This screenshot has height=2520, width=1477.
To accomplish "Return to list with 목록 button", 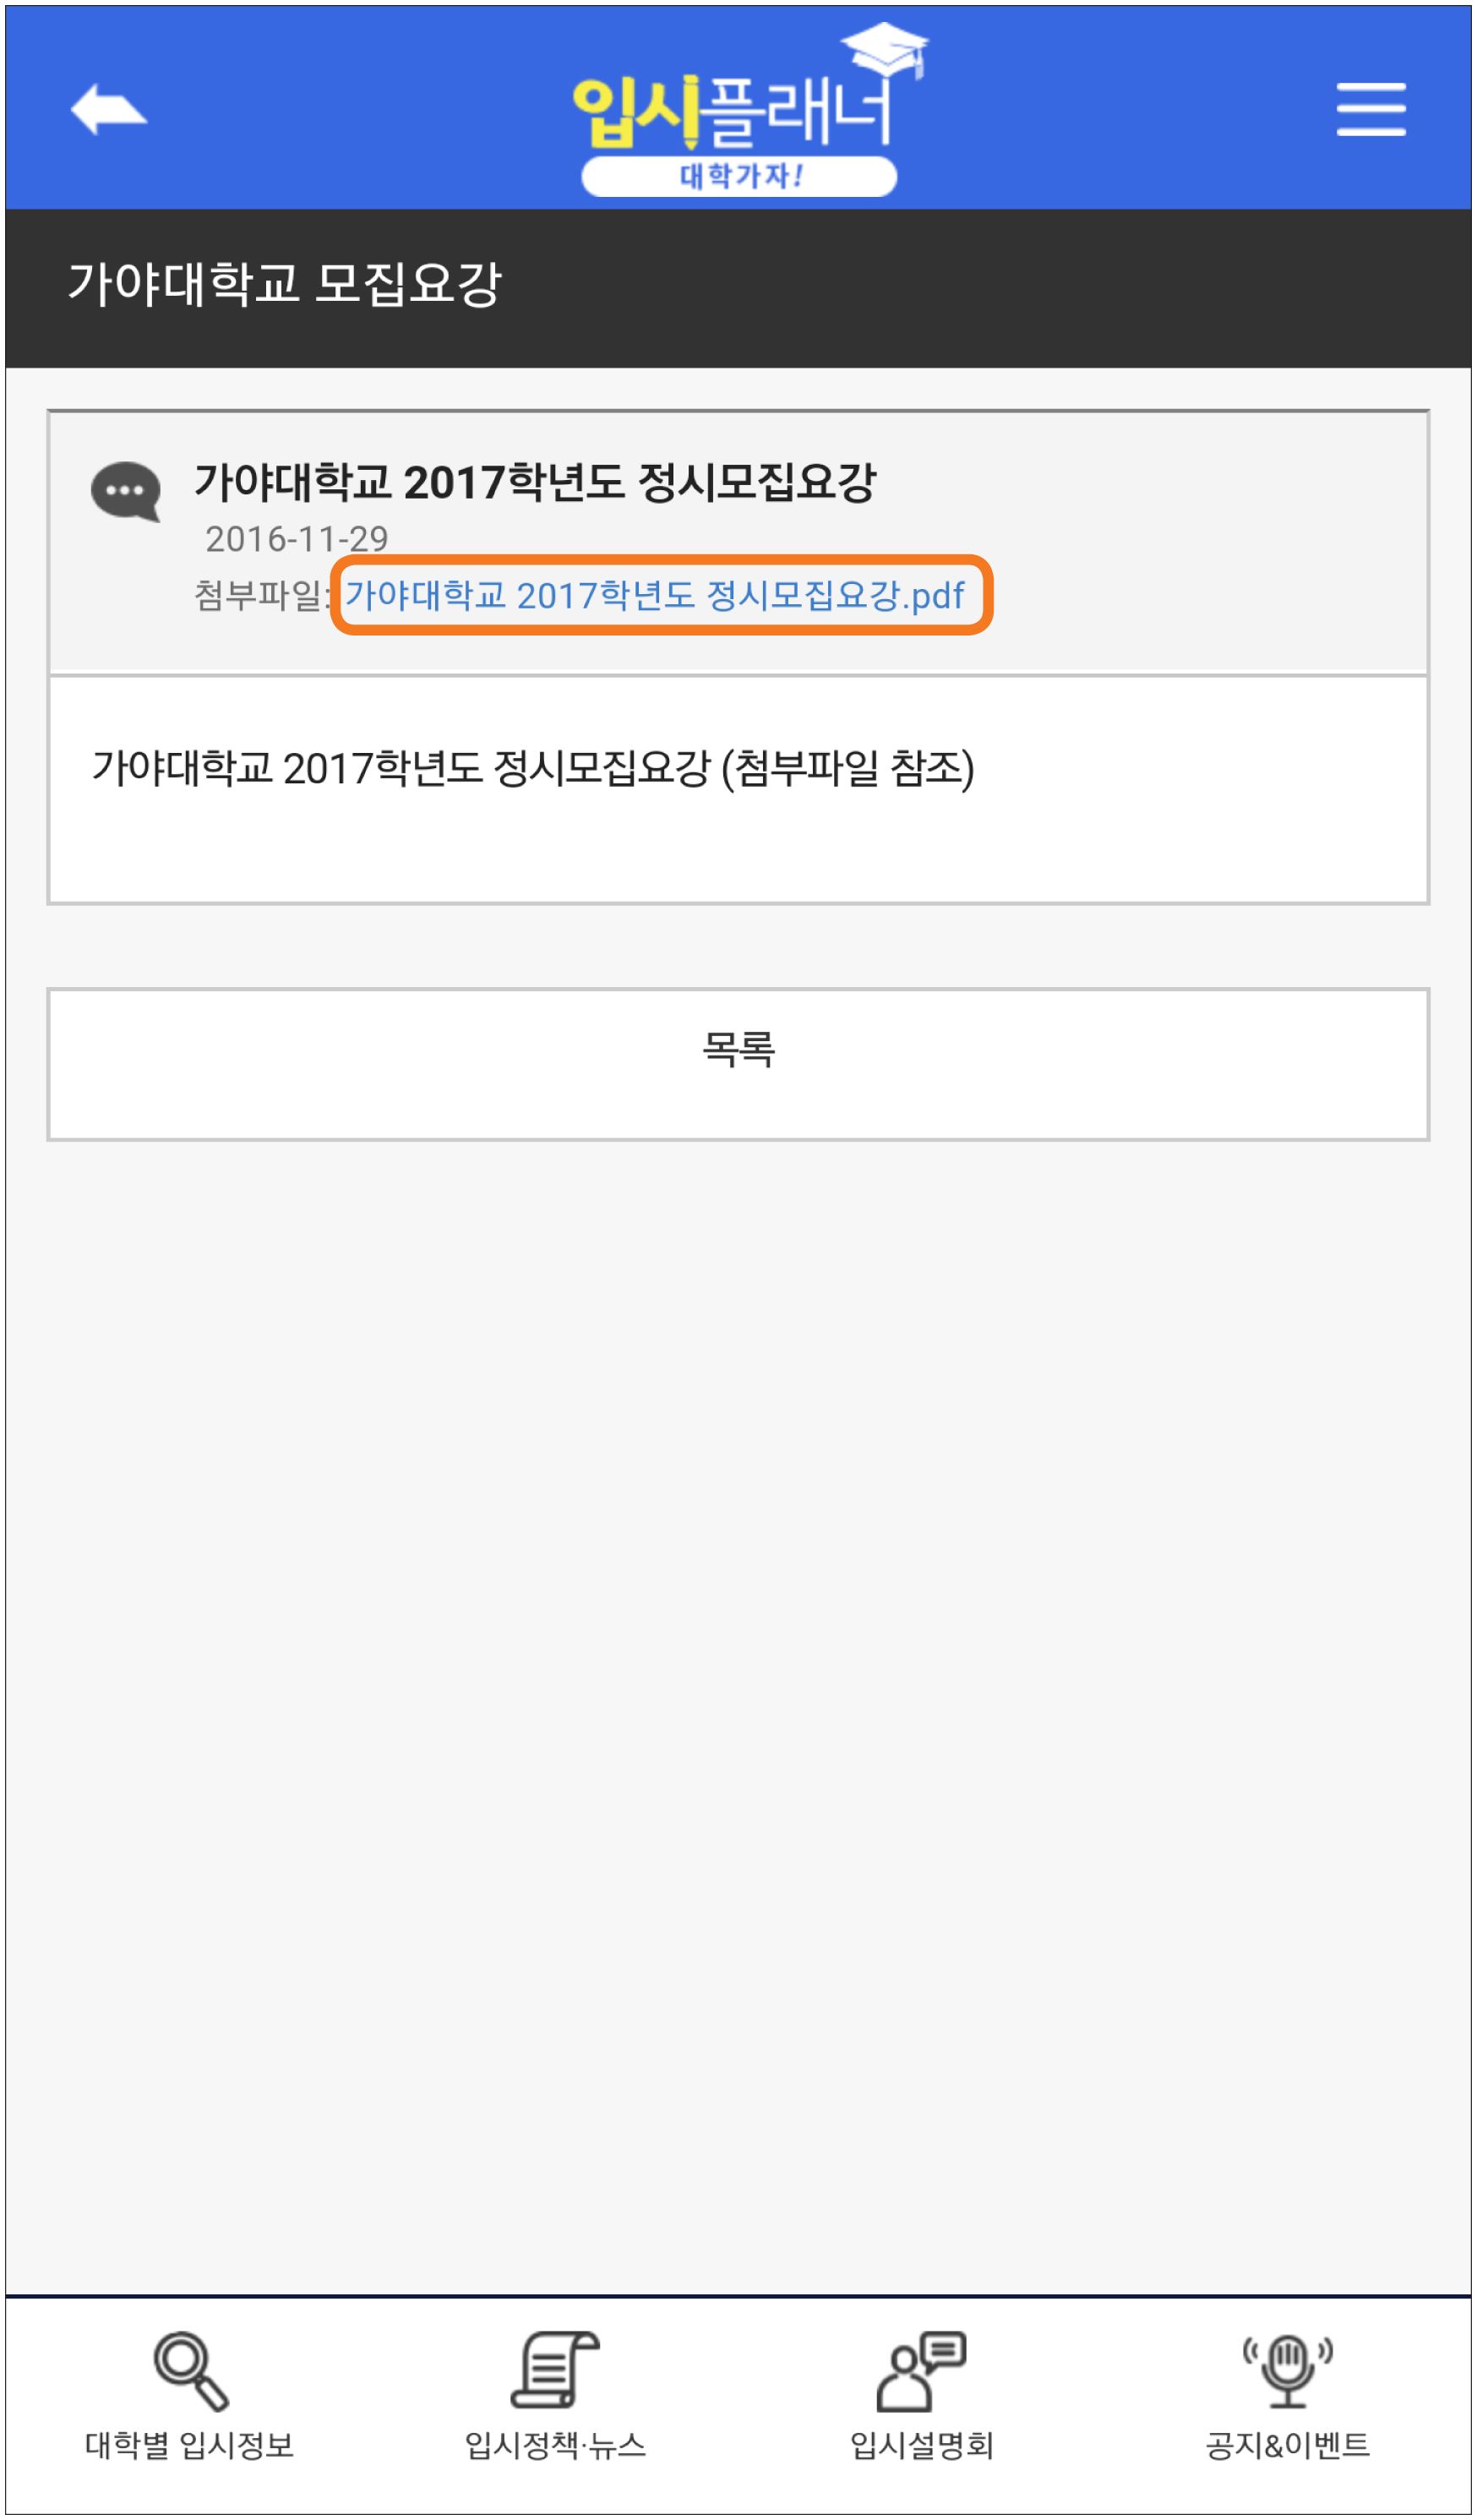I will click(x=738, y=1065).
